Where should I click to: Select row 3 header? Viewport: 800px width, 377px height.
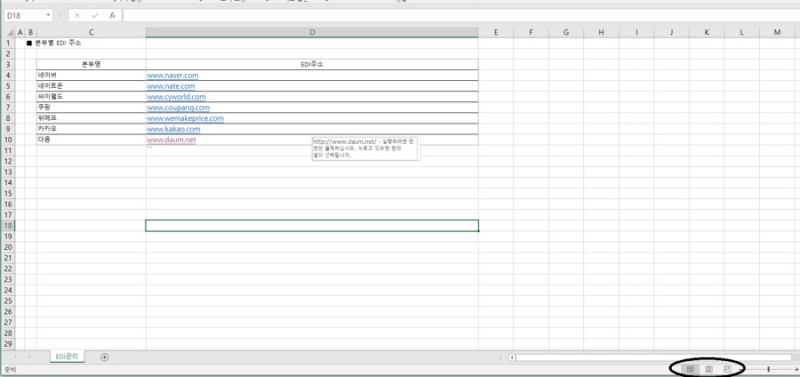8,64
